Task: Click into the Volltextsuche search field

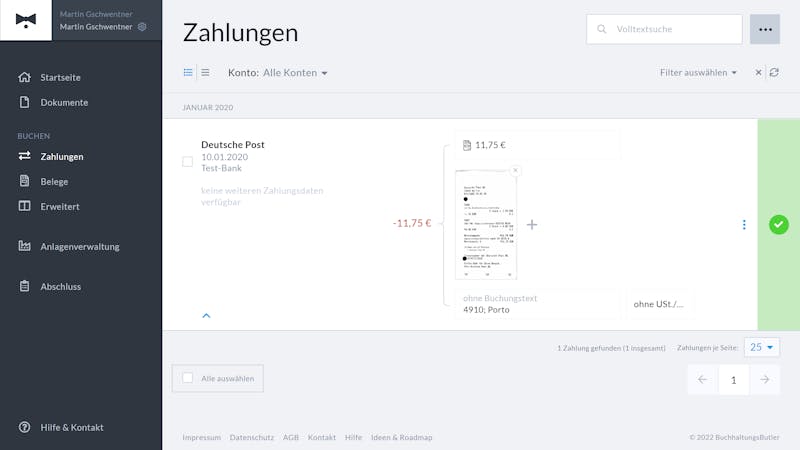Action: point(664,29)
